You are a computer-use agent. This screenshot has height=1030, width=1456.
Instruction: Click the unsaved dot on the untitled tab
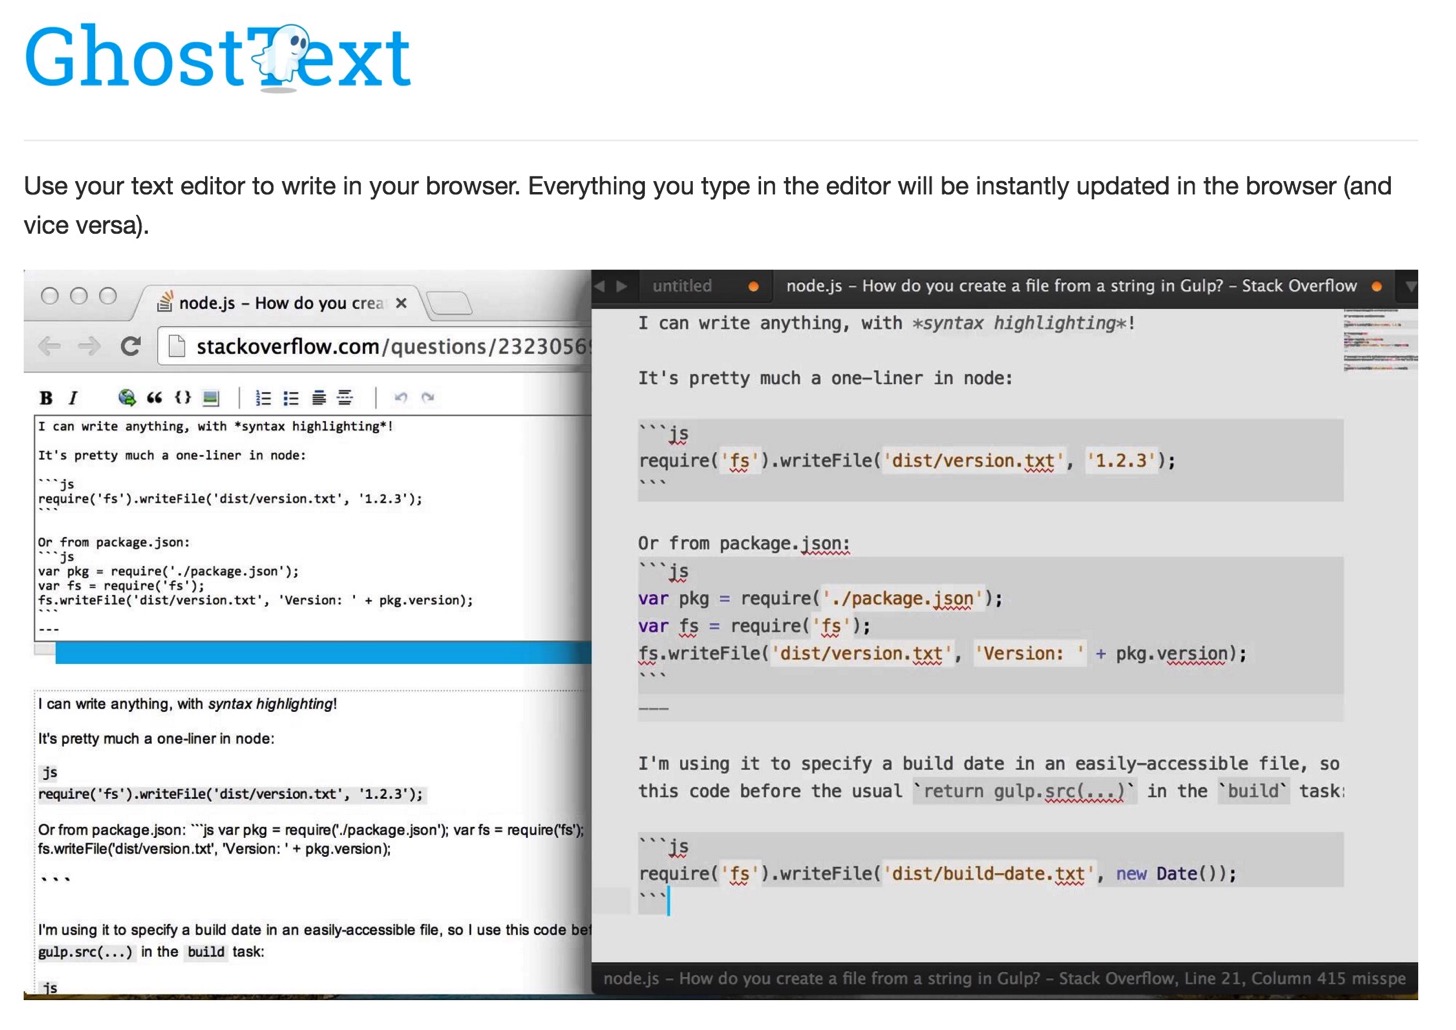click(x=754, y=287)
